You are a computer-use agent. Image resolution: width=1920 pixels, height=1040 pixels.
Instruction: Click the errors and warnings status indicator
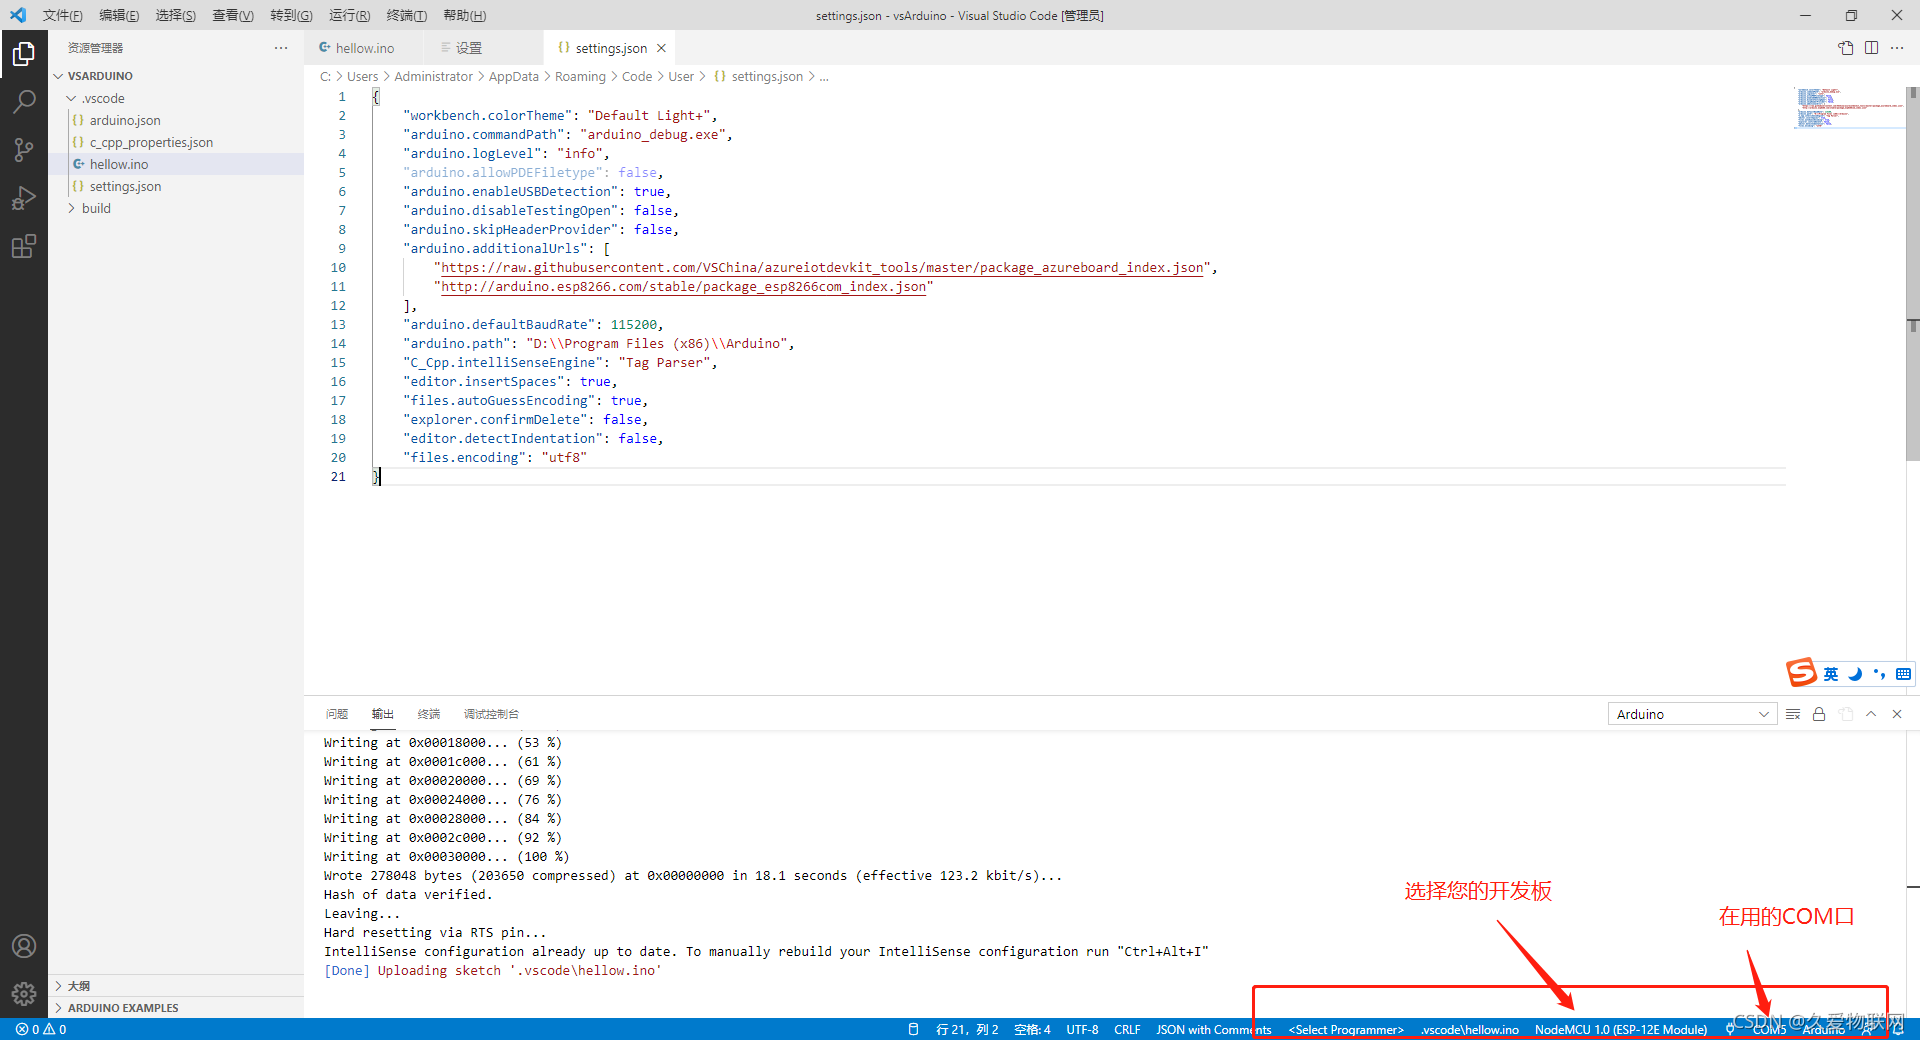(x=41, y=1029)
